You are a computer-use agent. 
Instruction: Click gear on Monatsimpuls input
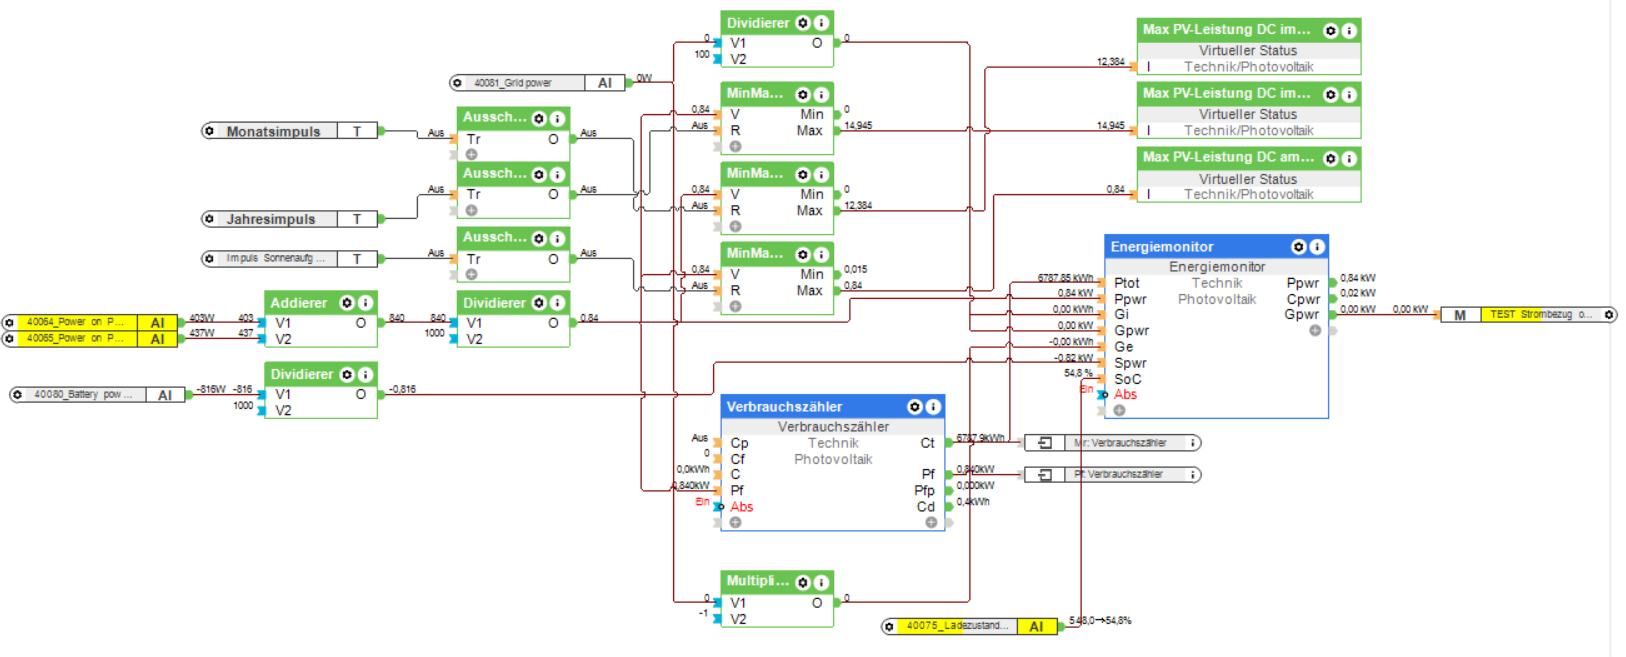(x=209, y=131)
